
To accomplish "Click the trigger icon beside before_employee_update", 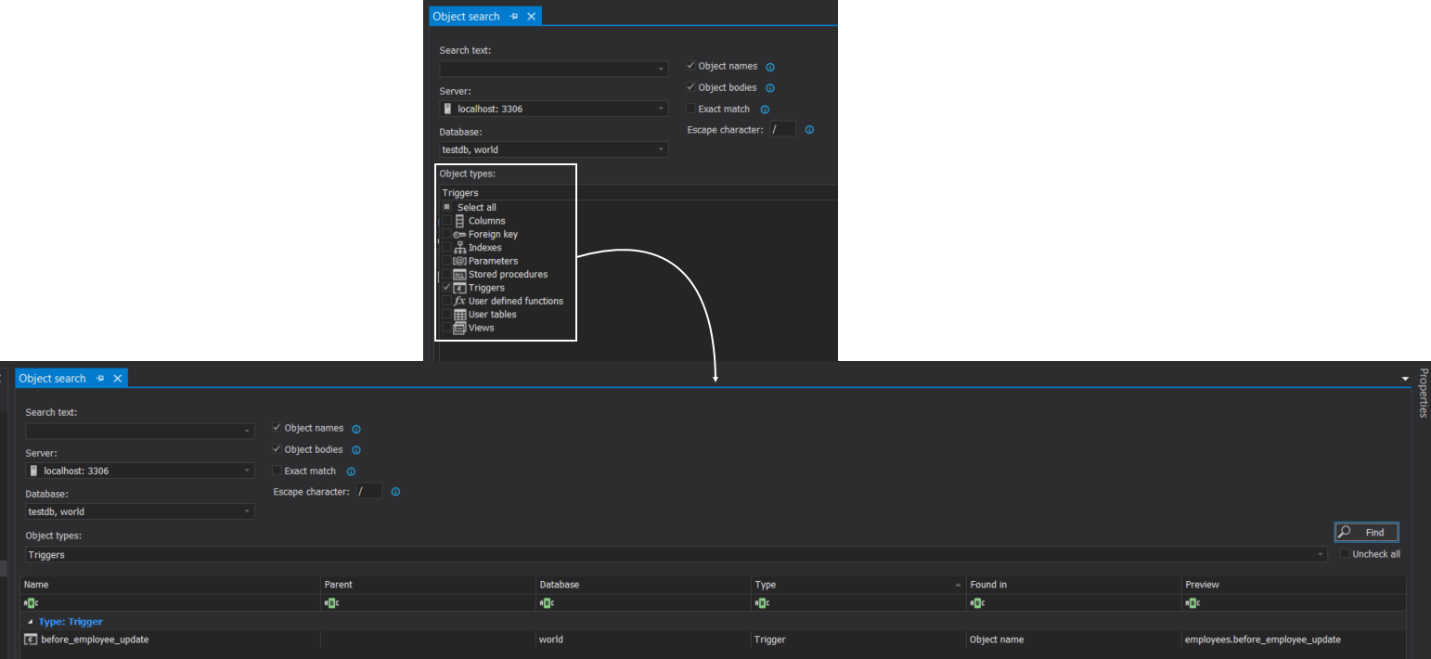I will [x=31, y=639].
